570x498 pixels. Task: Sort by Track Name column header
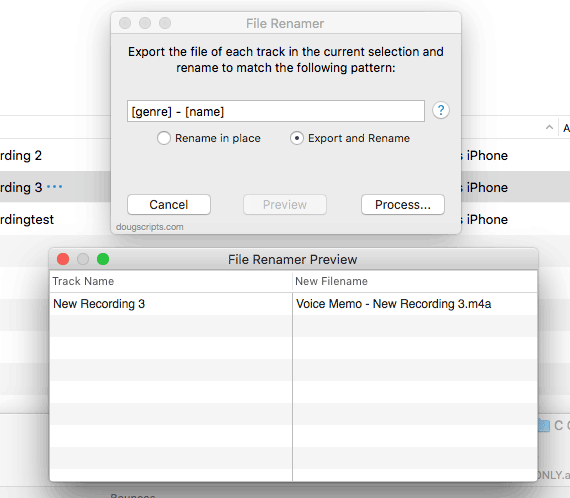171,281
